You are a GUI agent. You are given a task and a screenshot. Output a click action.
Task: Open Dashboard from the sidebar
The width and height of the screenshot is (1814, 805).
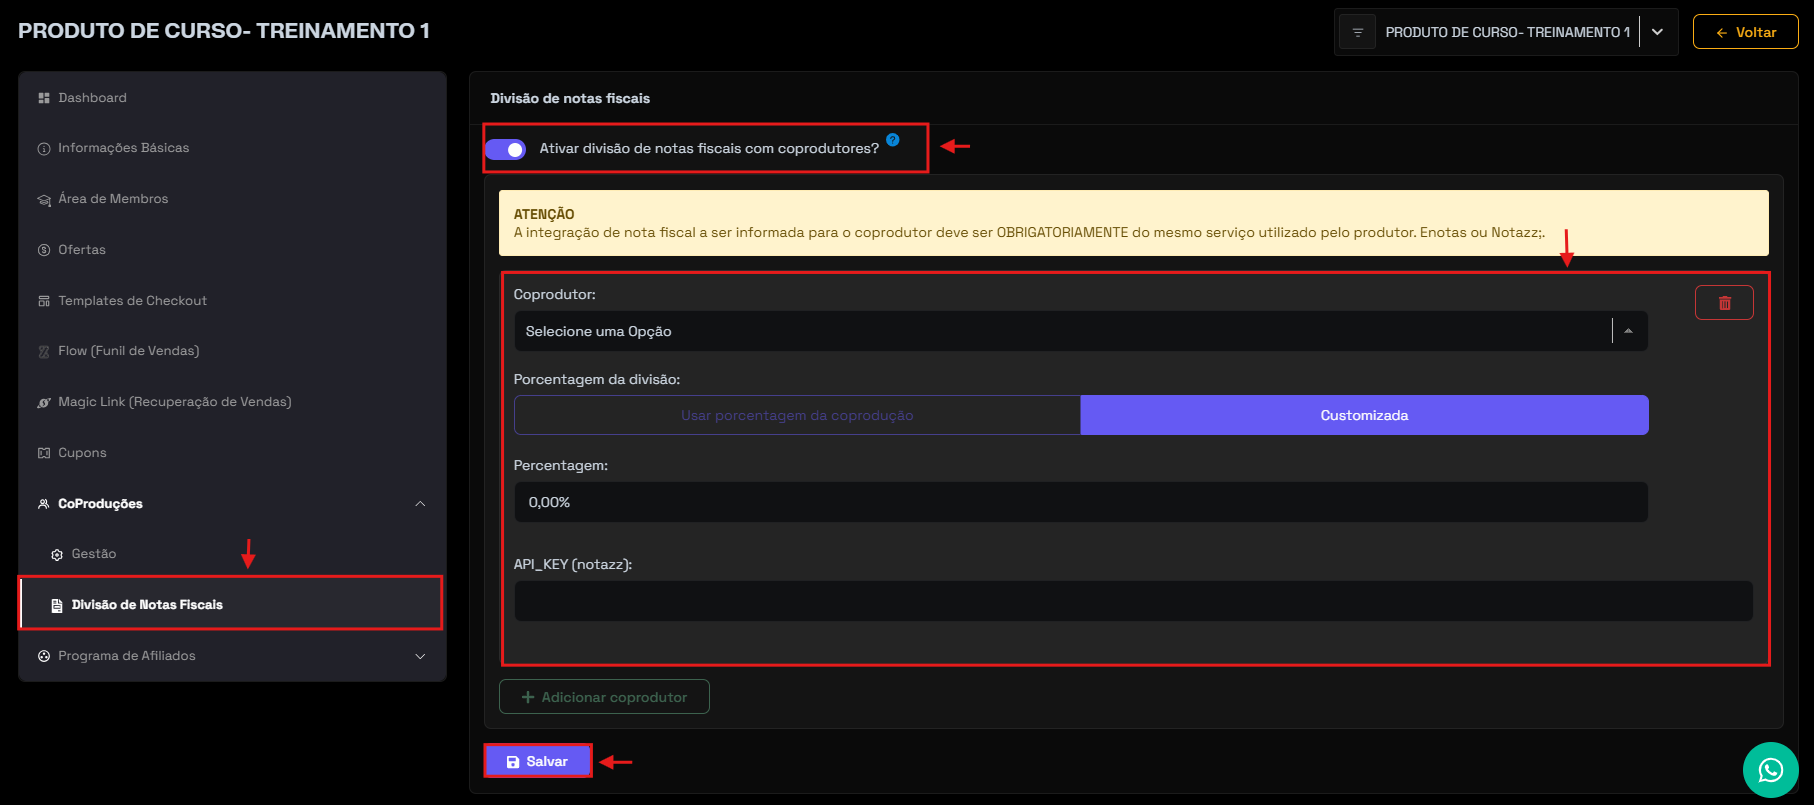point(92,98)
